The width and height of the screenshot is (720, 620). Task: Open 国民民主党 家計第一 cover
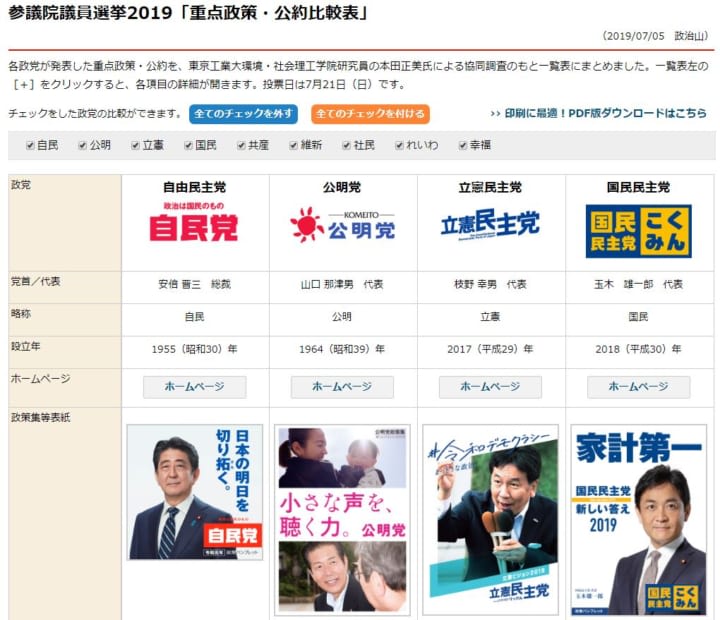pos(639,520)
